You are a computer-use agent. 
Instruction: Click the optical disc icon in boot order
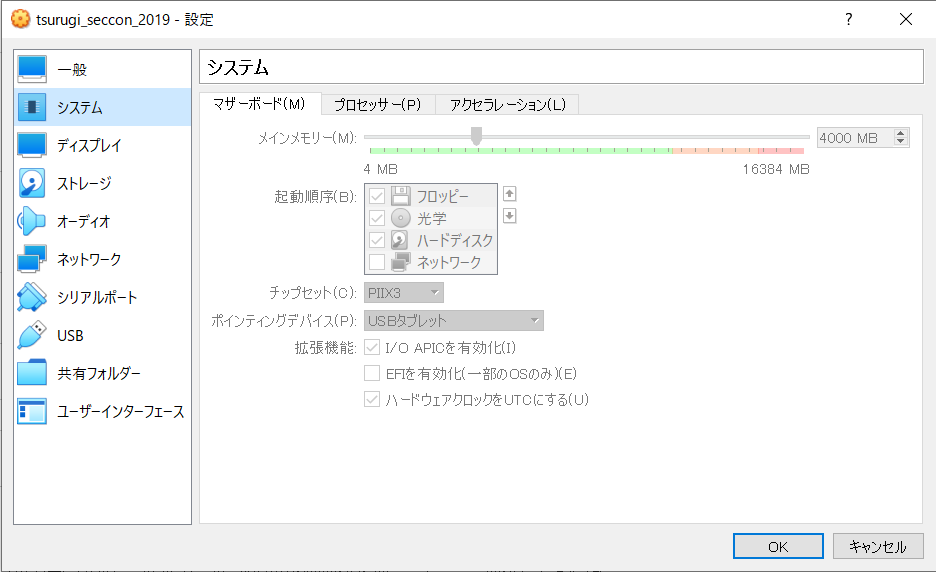tap(401, 218)
